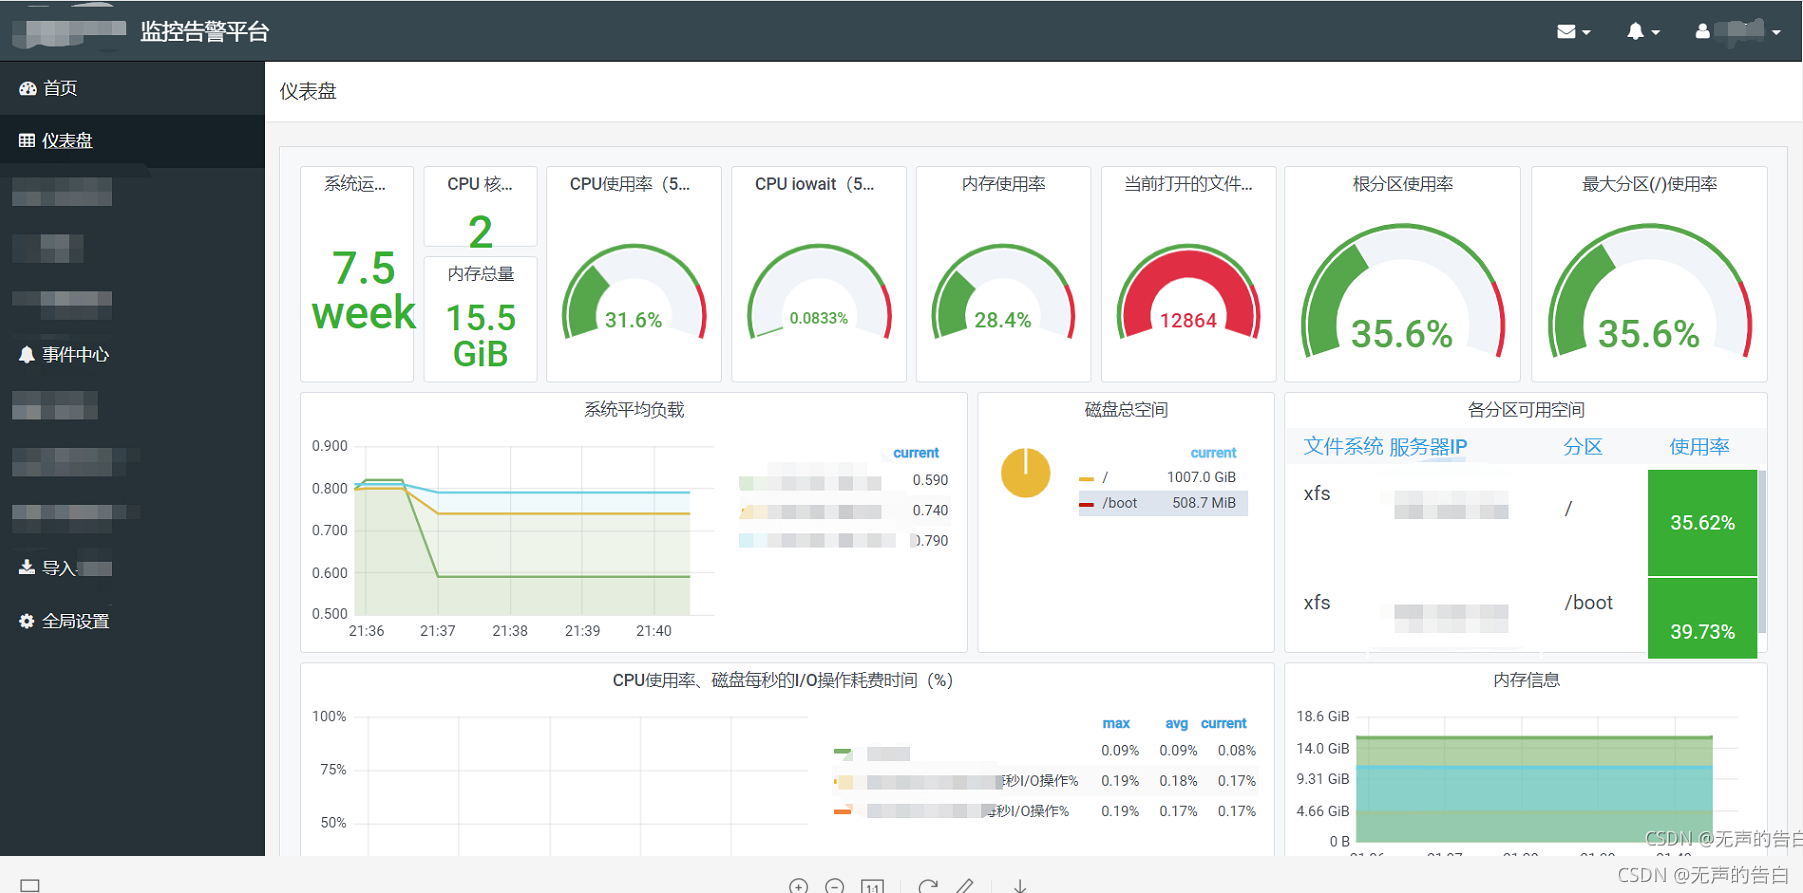The height and width of the screenshot is (893, 1803).
Task: Sort table by 分区 column header
Action: 1582,446
